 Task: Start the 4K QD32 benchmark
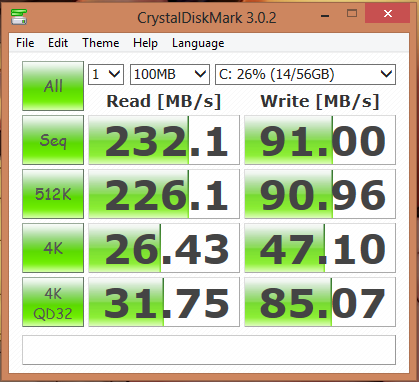coord(53,302)
